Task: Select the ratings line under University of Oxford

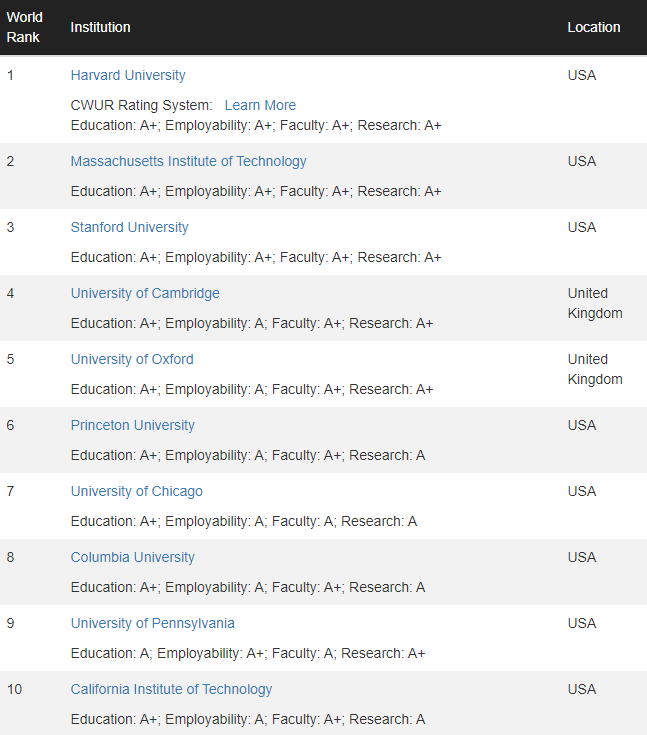Action: (x=252, y=390)
